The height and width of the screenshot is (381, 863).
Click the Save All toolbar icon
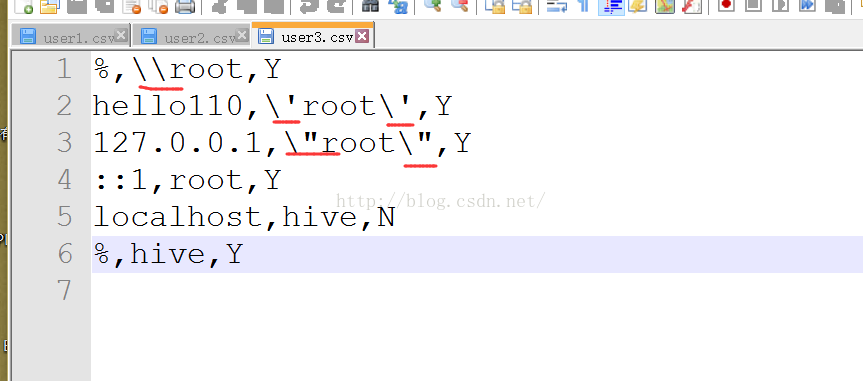[x=105, y=6]
